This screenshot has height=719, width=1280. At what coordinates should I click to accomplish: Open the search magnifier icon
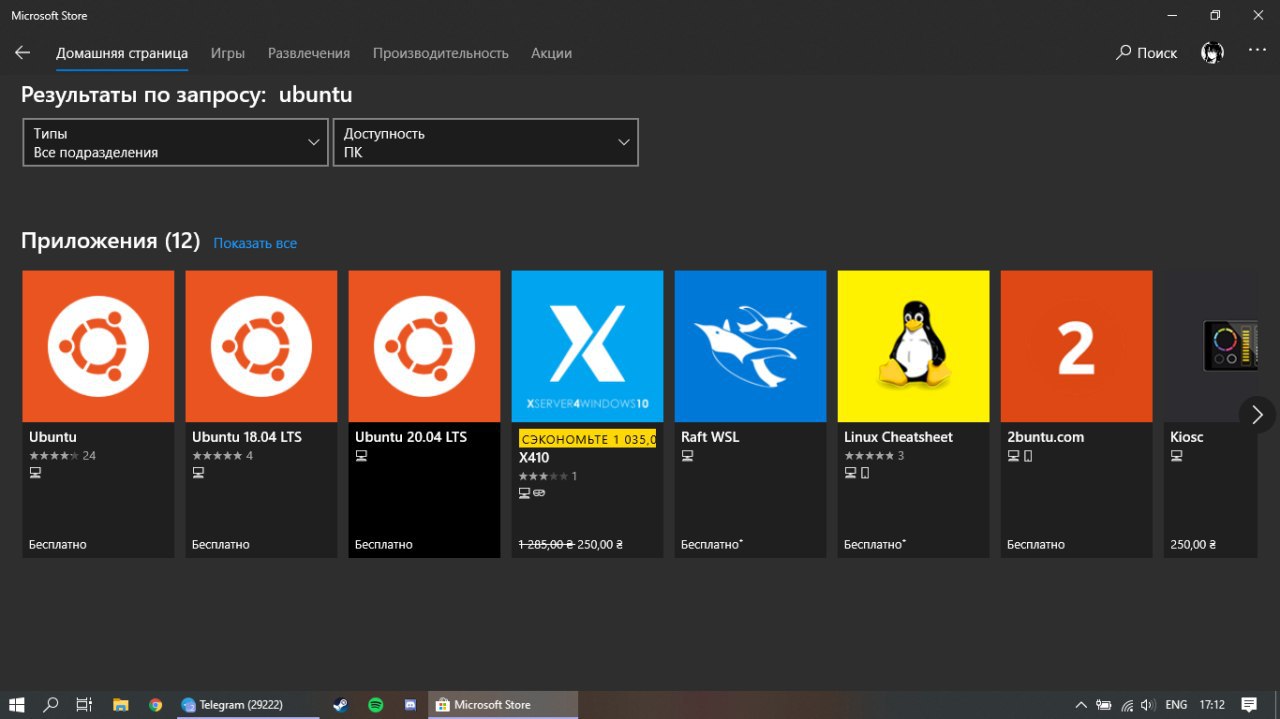click(1124, 53)
